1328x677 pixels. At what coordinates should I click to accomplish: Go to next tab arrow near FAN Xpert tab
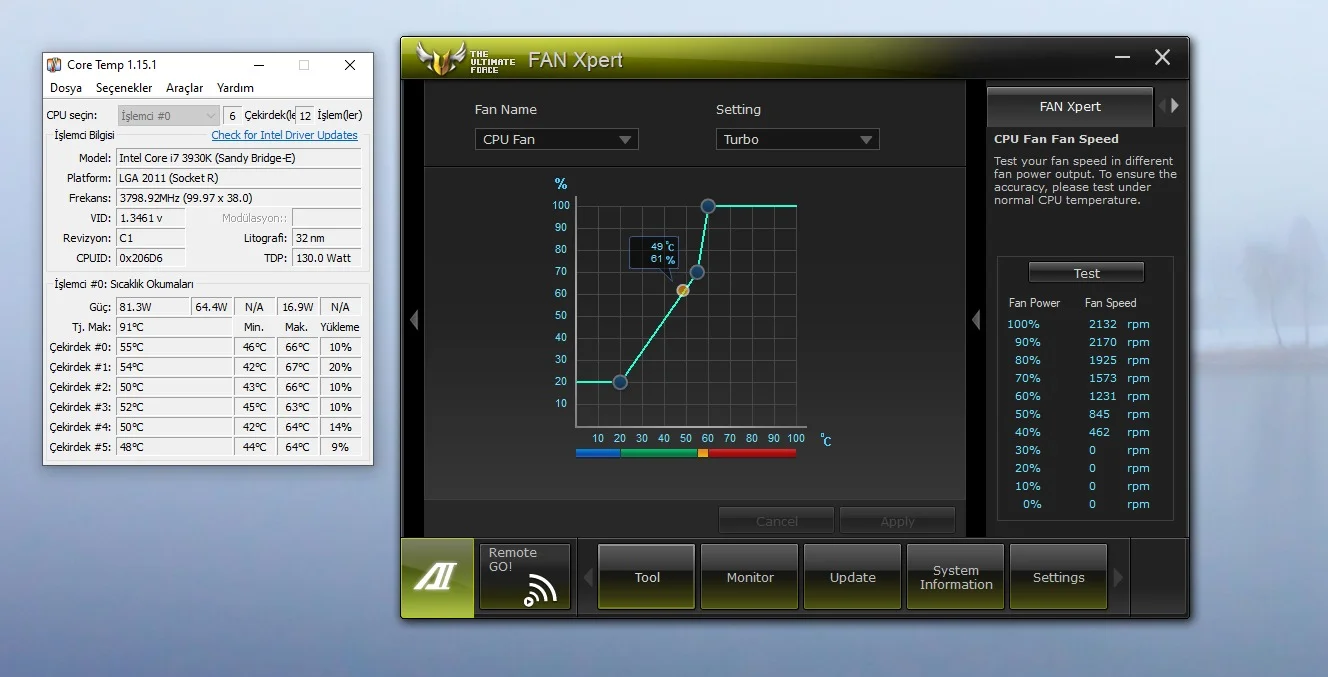(1176, 105)
